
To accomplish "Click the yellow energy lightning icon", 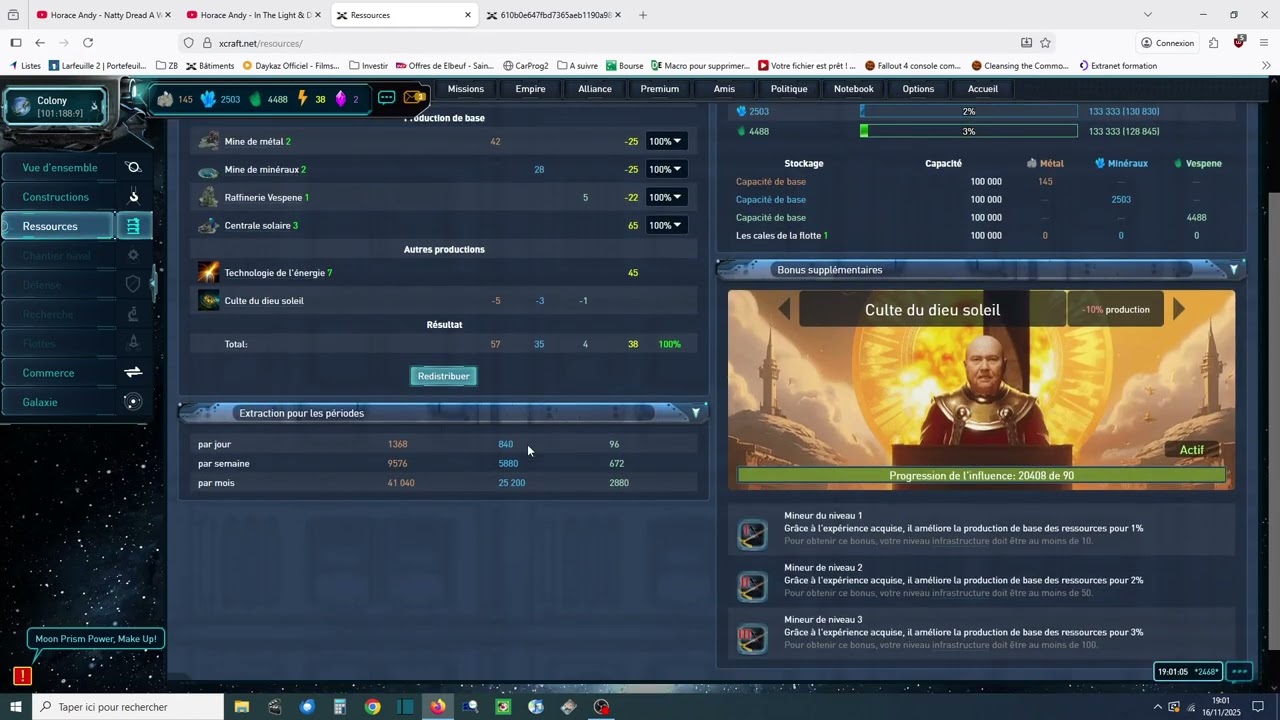I will [304, 99].
